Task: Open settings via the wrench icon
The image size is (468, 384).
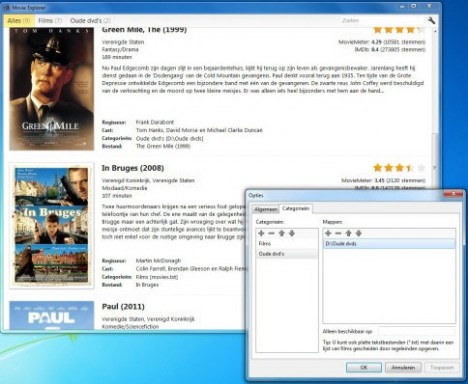Action: click(x=431, y=21)
